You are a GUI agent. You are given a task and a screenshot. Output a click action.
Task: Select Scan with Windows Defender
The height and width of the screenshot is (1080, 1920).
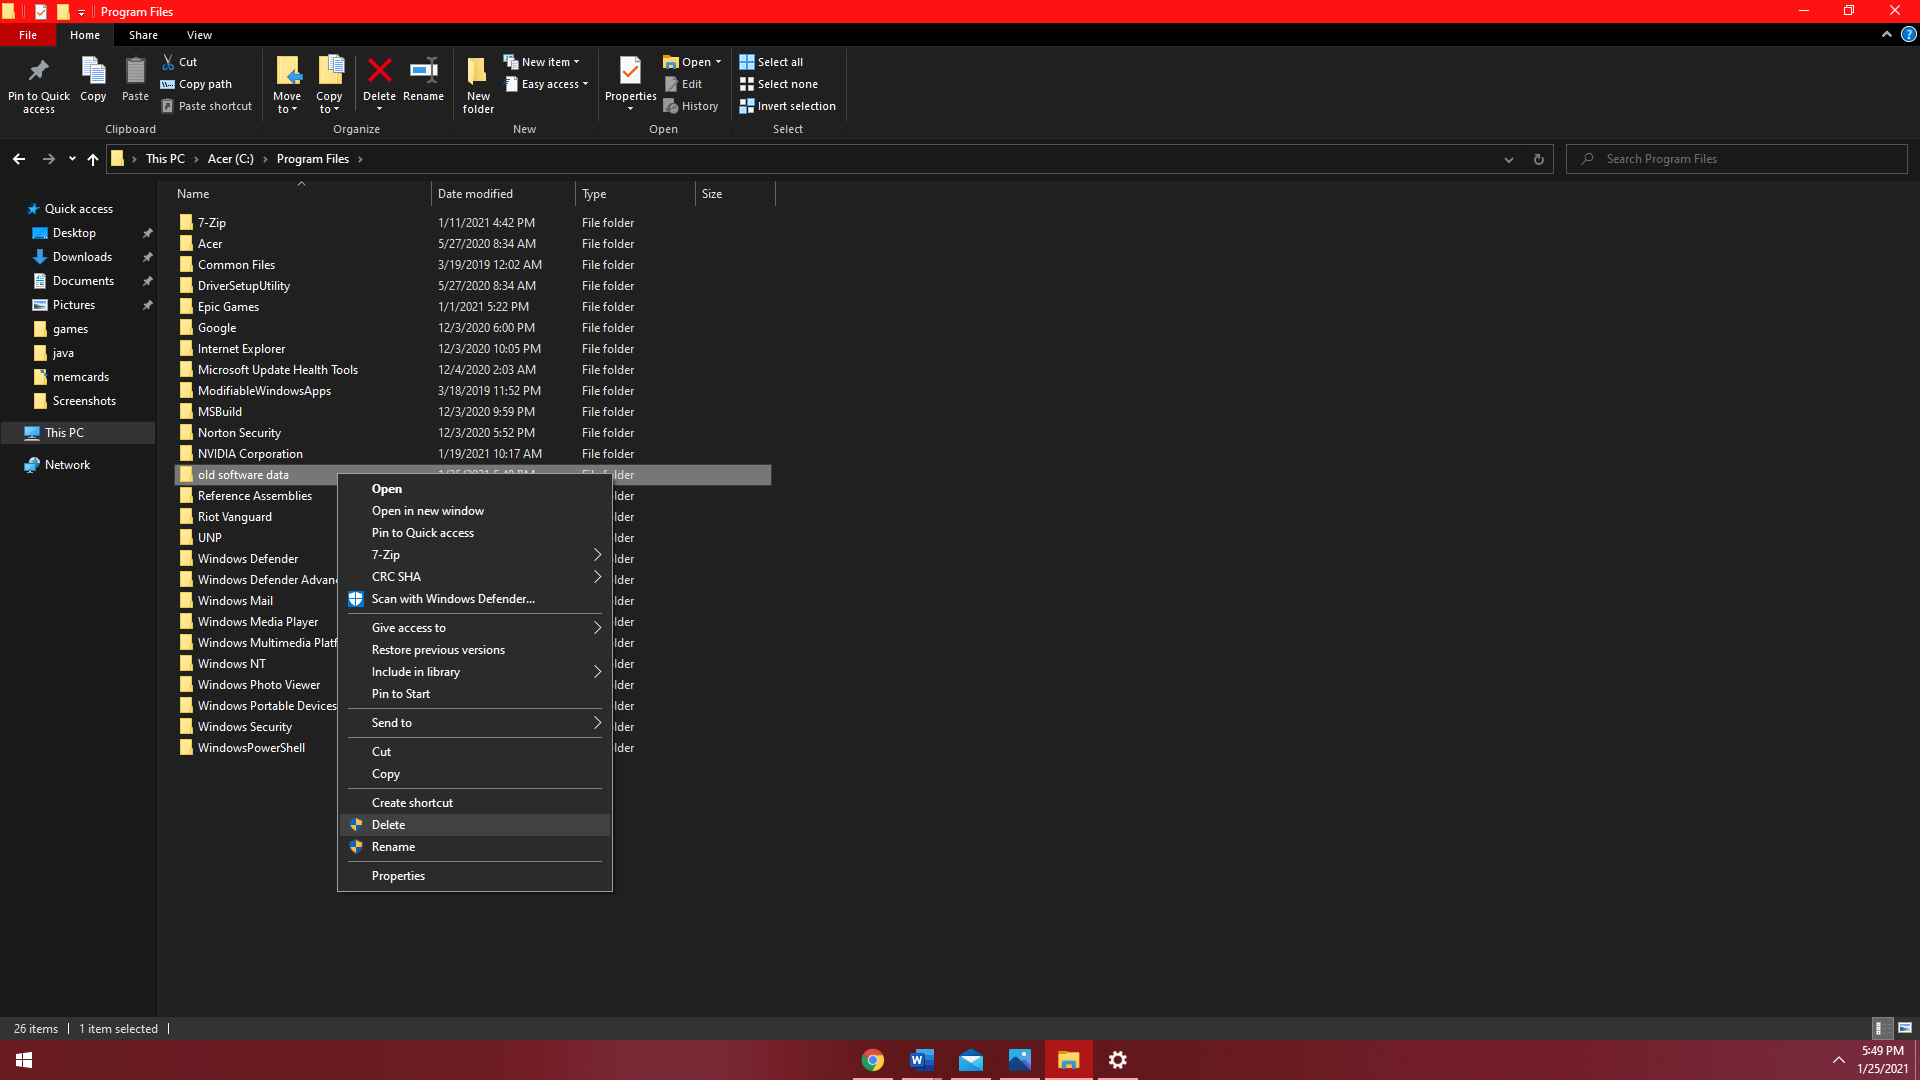tap(475, 599)
